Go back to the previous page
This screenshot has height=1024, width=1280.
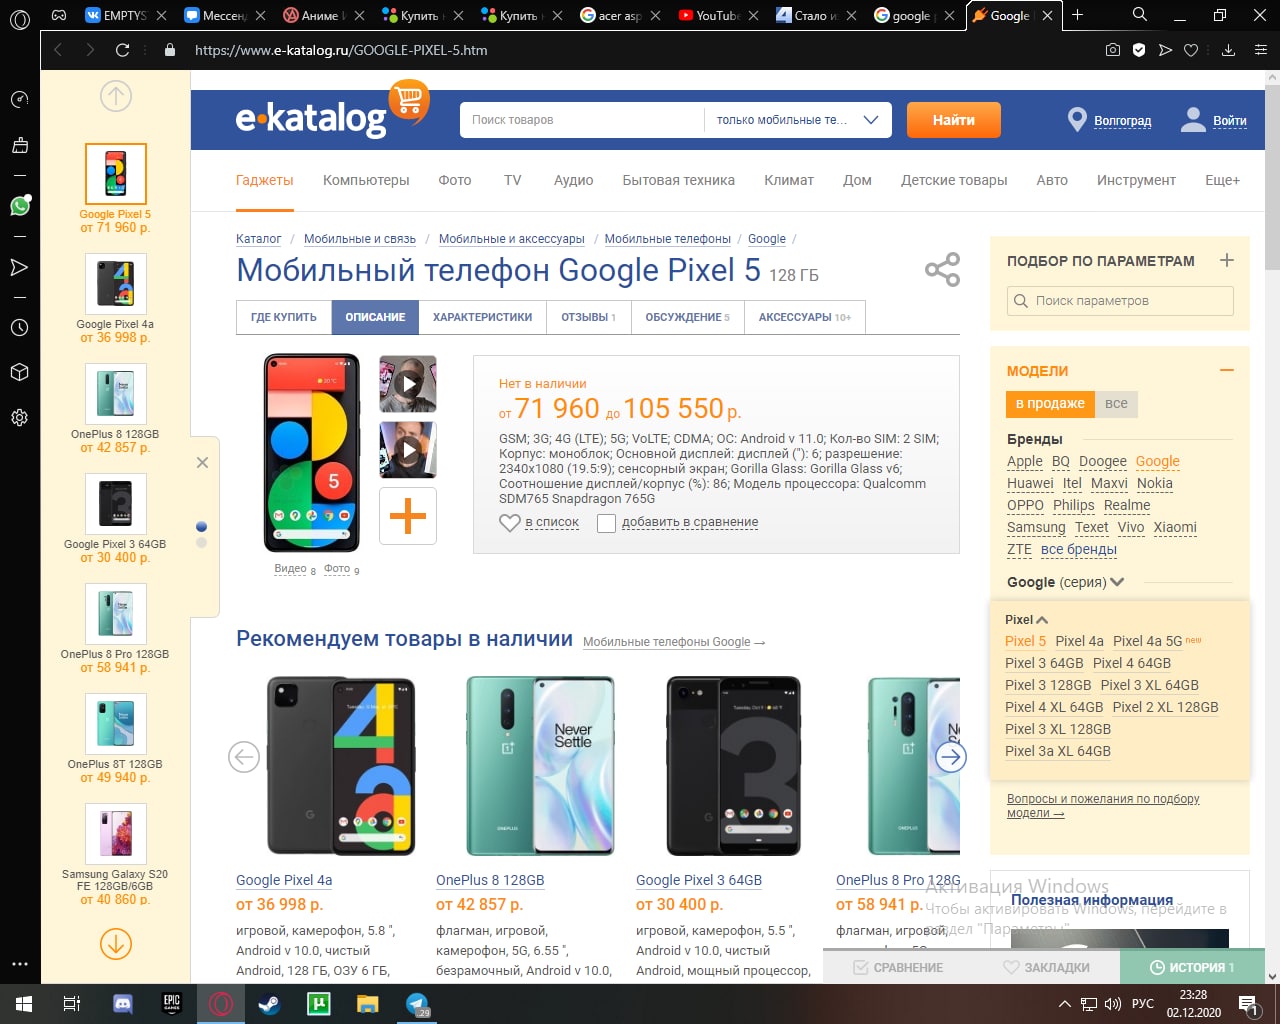coord(58,50)
